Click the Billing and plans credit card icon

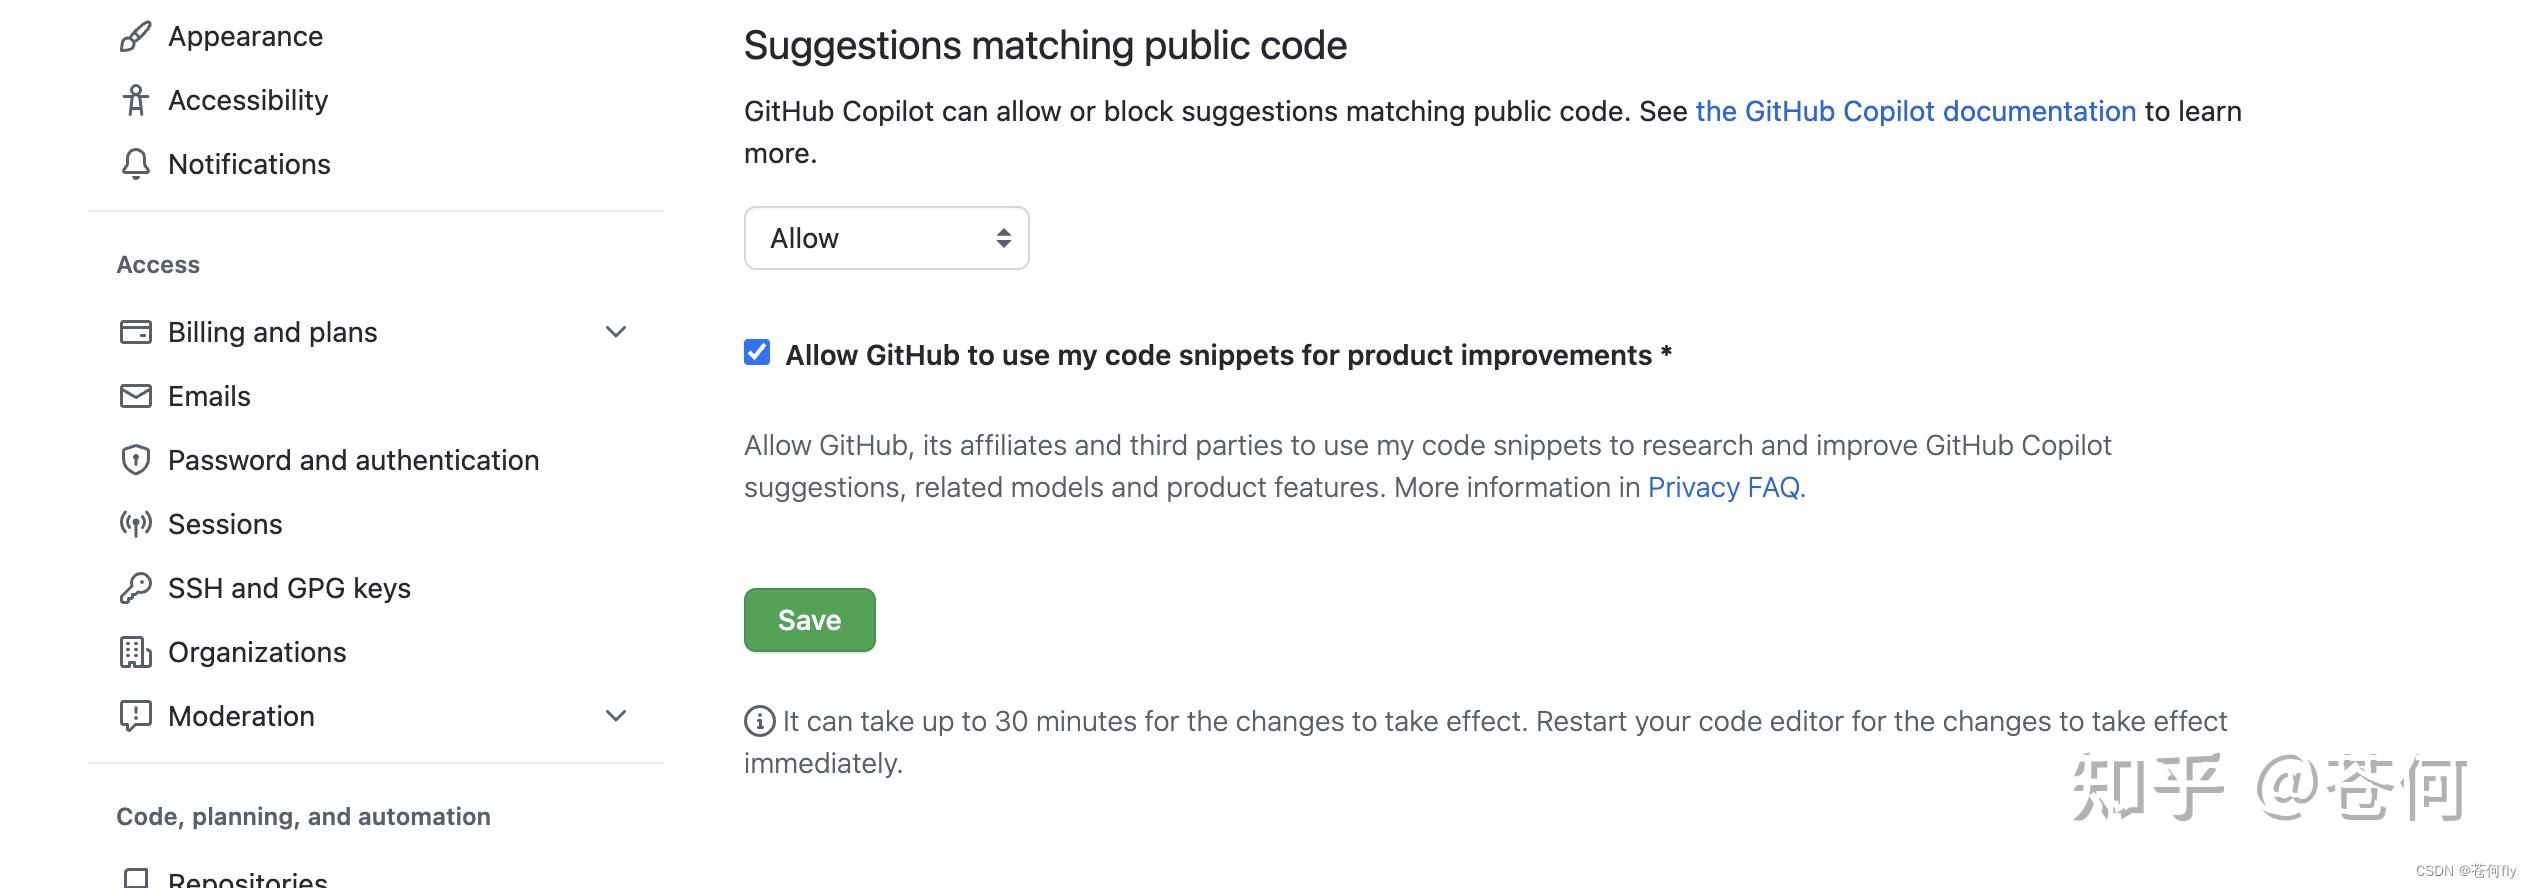tap(136, 331)
